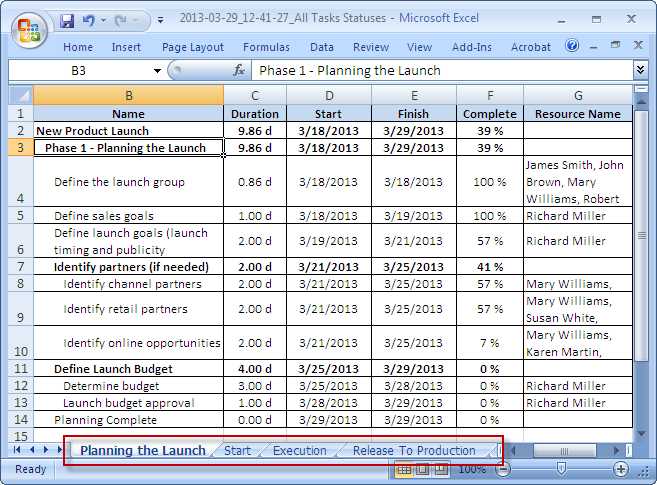
Task: Open the Formulas ribbon tab
Action: pyautogui.click(x=266, y=47)
